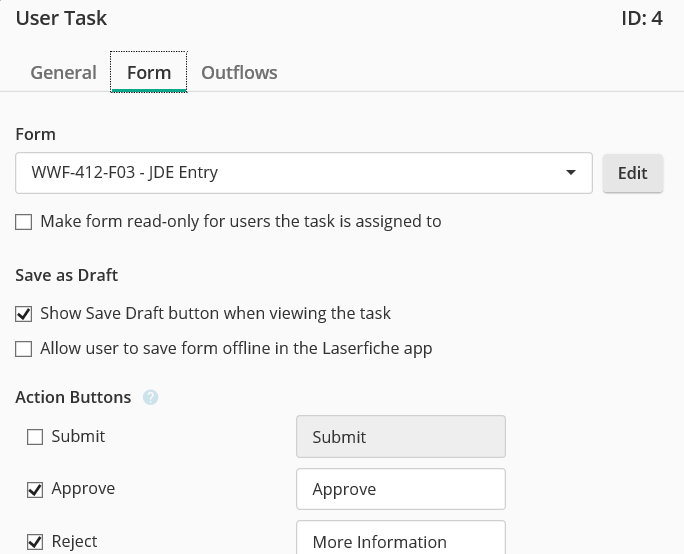684x554 pixels.
Task: Click the help icon beside Action Buttons
Action: (x=151, y=398)
